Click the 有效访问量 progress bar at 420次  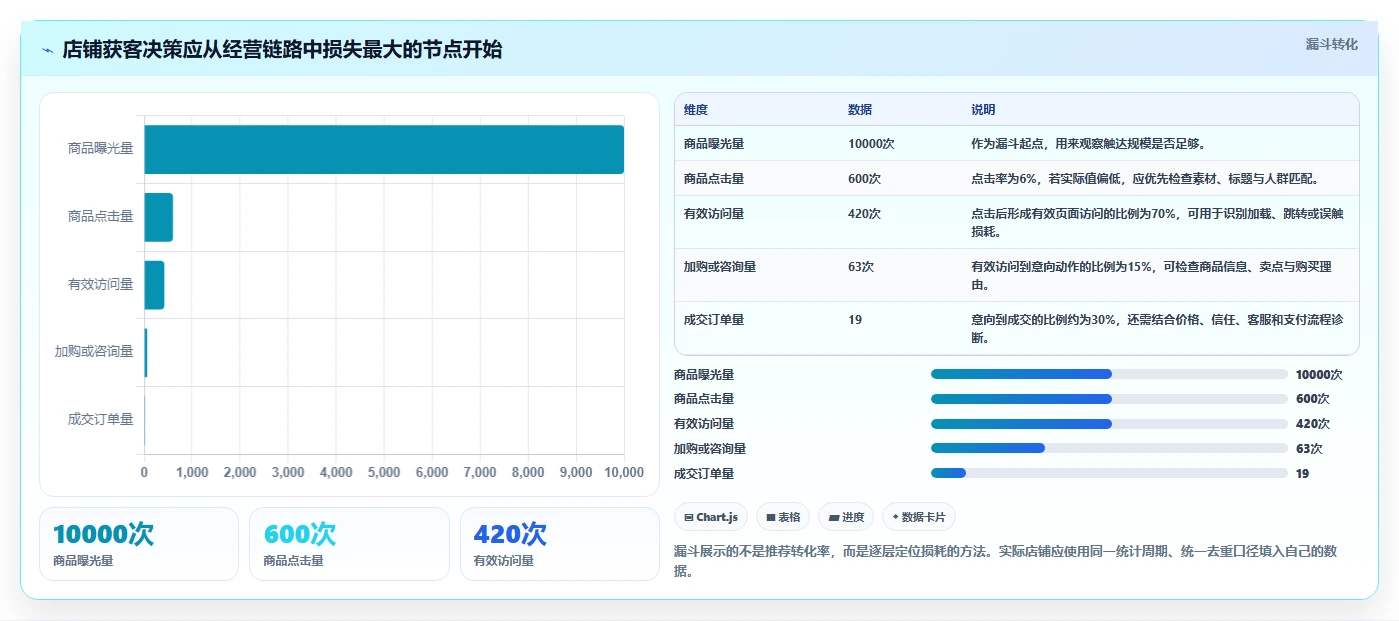(x=1109, y=424)
